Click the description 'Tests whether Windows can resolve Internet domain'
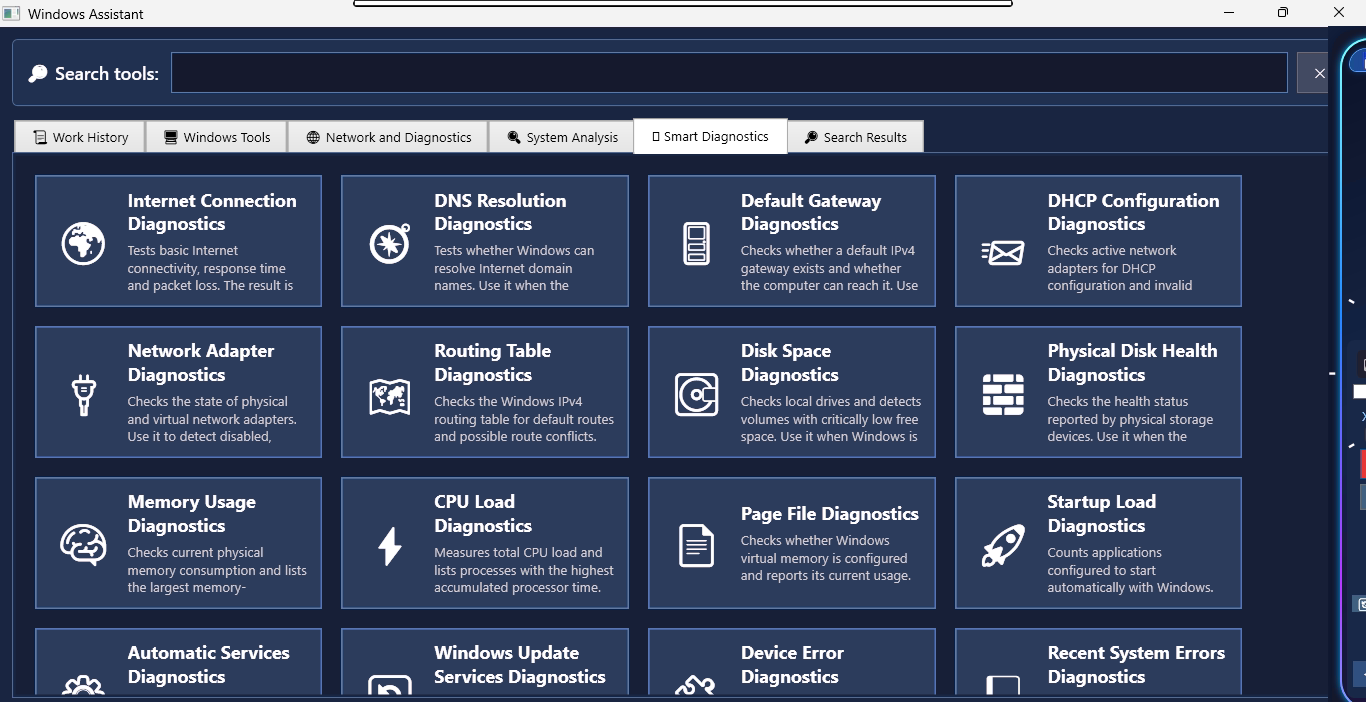 click(x=514, y=268)
